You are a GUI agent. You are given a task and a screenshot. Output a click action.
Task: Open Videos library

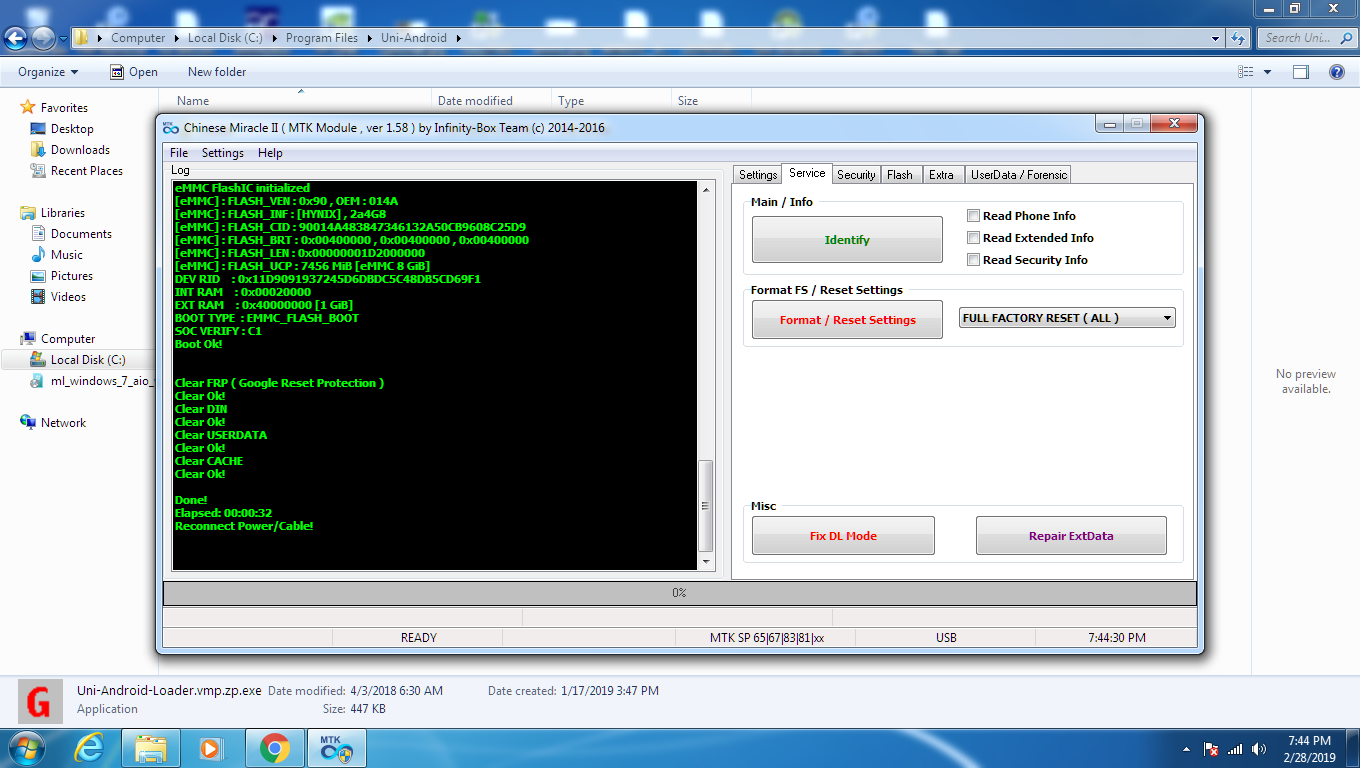[x=68, y=297]
